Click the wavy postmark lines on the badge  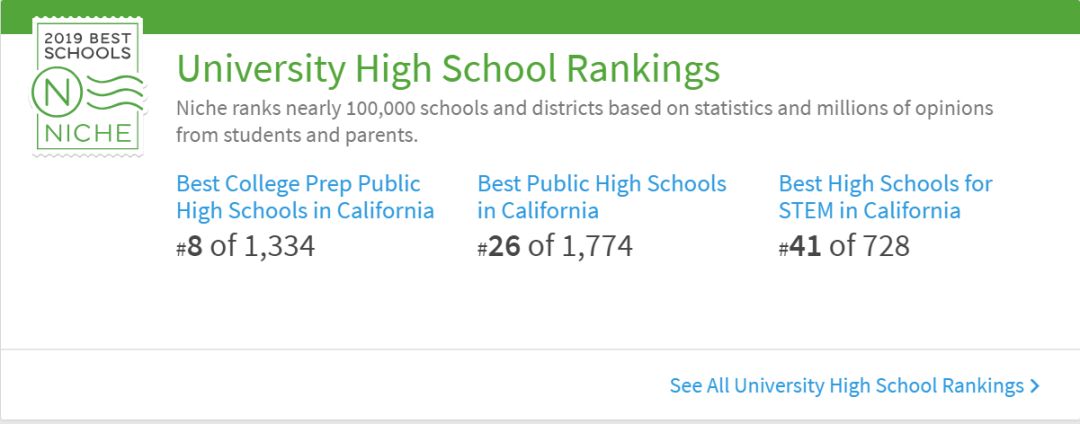point(114,93)
